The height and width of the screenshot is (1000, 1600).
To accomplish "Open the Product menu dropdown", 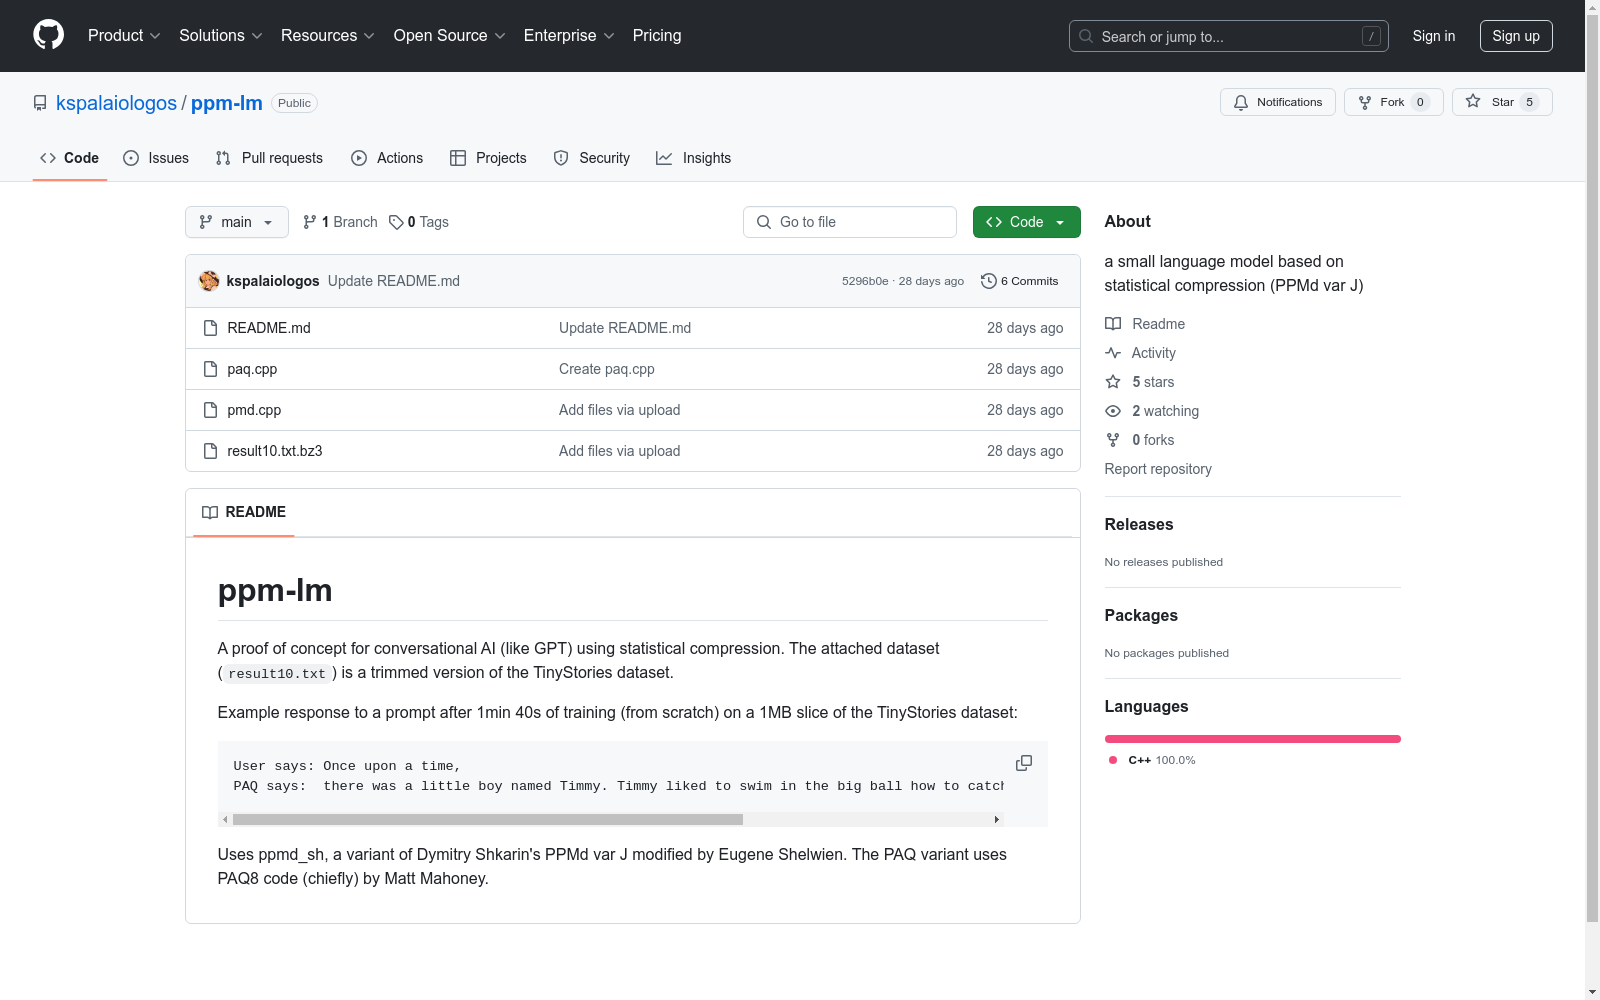I will [124, 36].
